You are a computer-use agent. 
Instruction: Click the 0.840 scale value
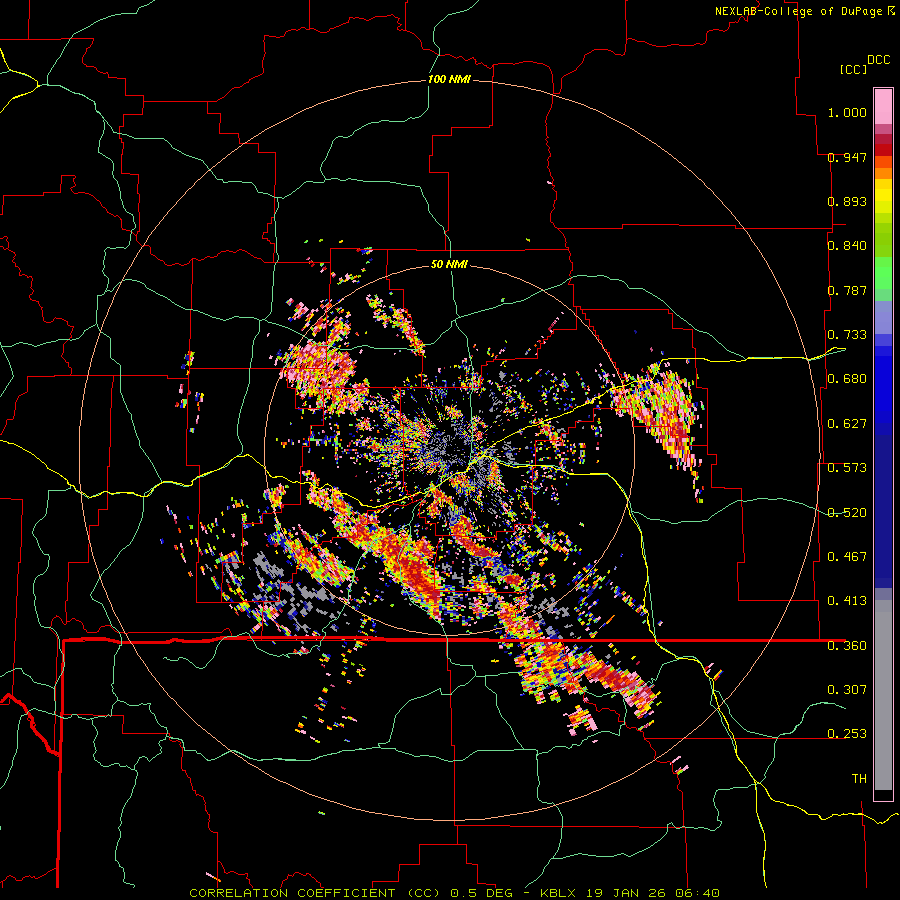(847, 246)
